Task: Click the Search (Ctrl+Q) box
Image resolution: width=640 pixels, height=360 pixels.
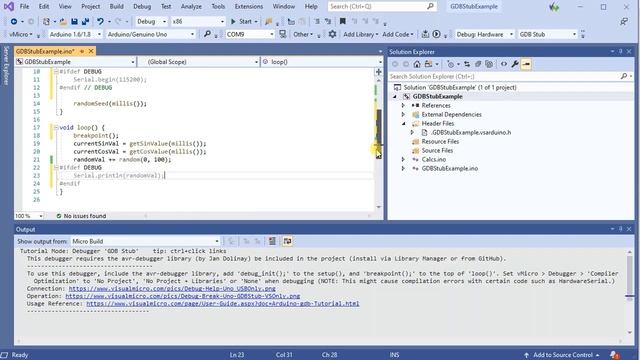Action: click(382, 7)
